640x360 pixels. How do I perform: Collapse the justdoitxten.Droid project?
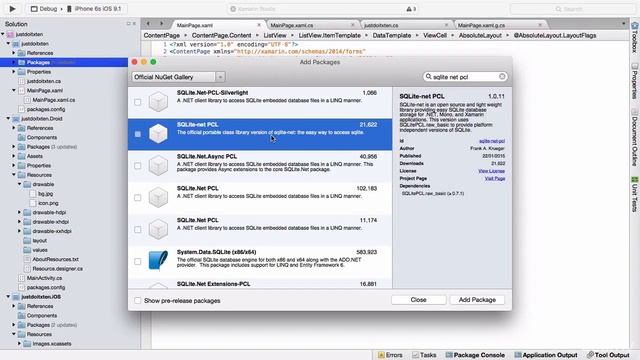[x=8, y=119]
